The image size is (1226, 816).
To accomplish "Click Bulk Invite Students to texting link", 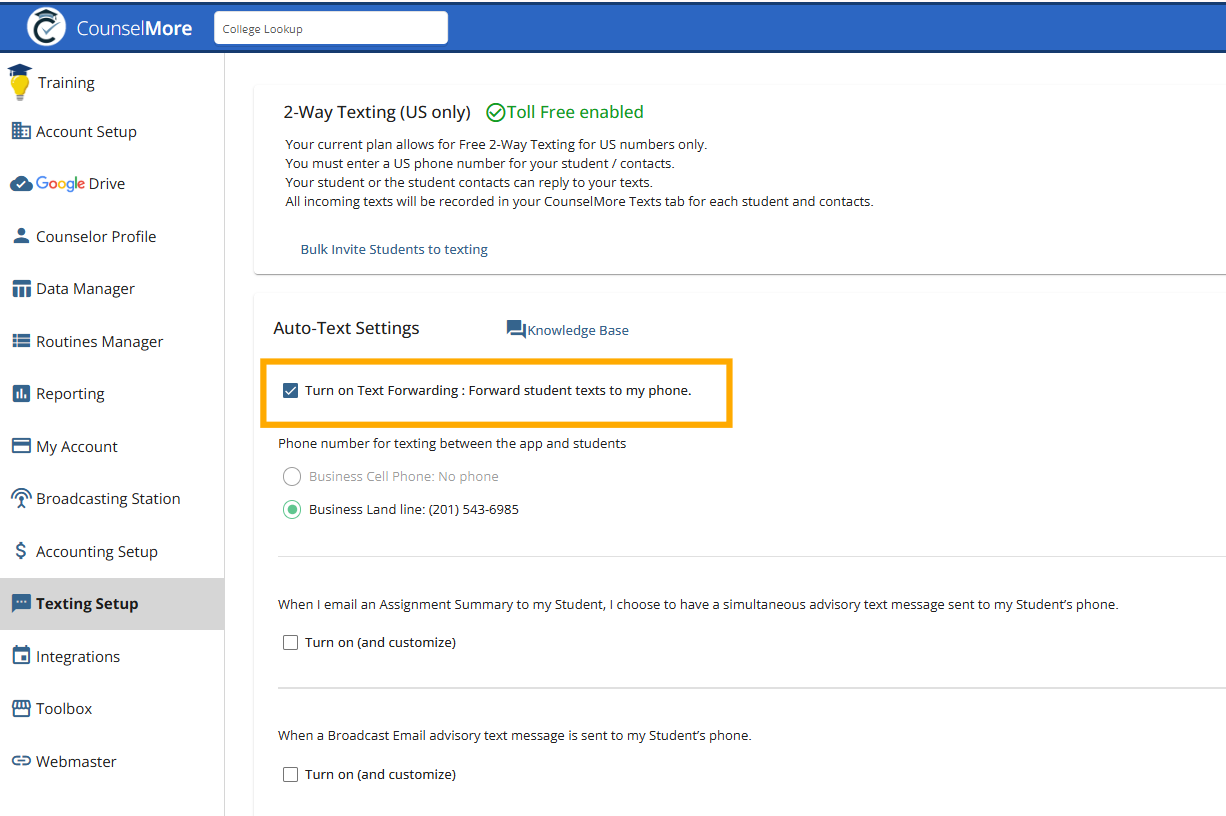I will [x=394, y=249].
